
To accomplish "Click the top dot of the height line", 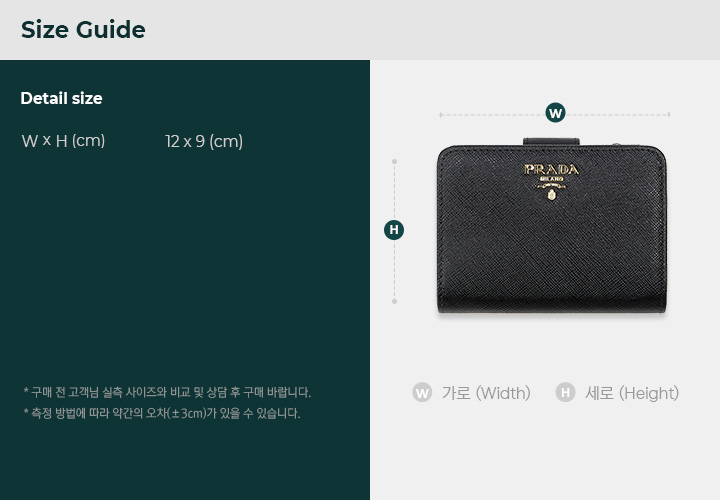I will (394, 162).
